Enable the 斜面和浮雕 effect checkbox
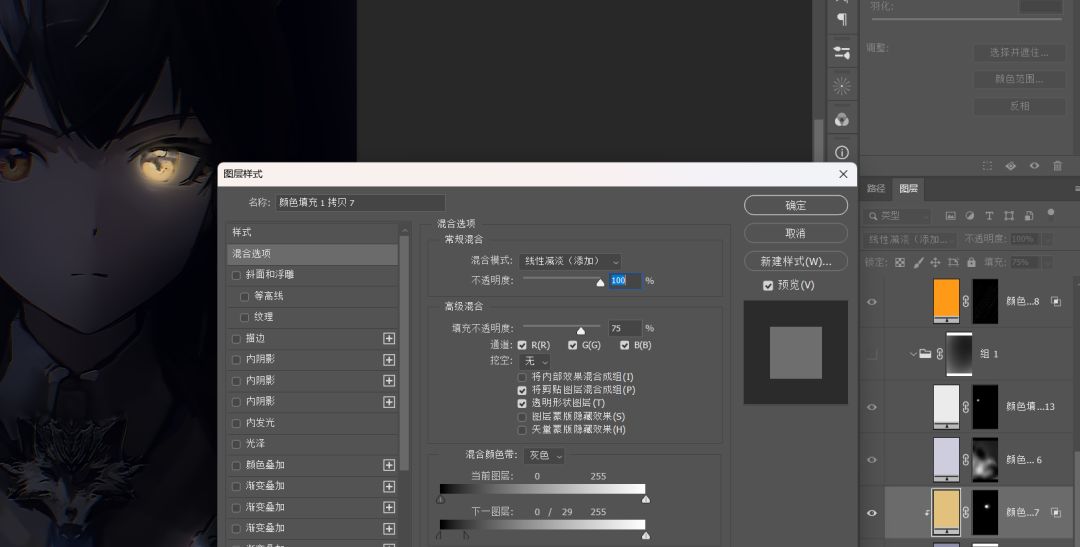The width and height of the screenshot is (1080, 547). click(237, 275)
